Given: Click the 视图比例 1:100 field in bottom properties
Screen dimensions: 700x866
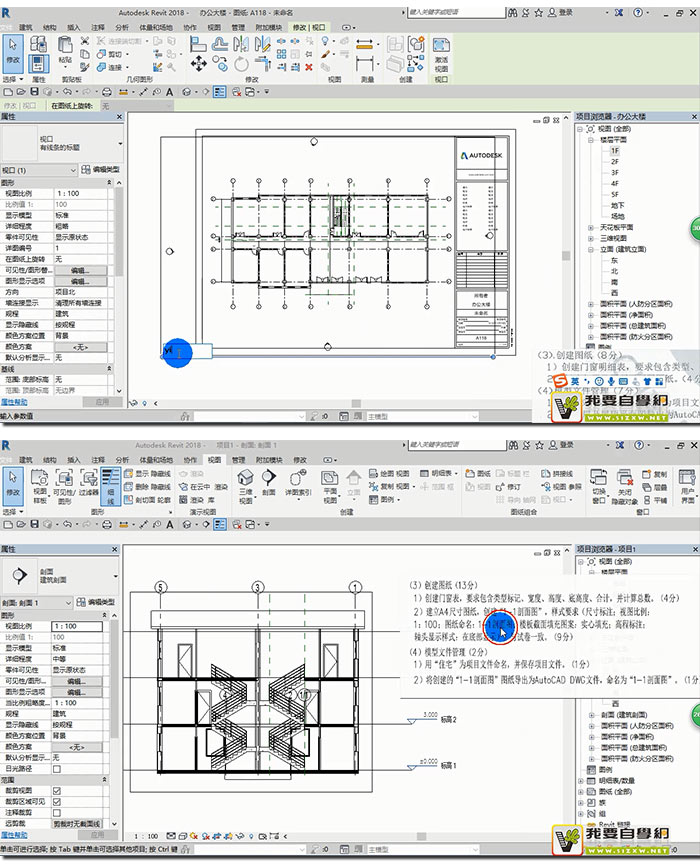Looking at the screenshot, I should (x=77, y=626).
